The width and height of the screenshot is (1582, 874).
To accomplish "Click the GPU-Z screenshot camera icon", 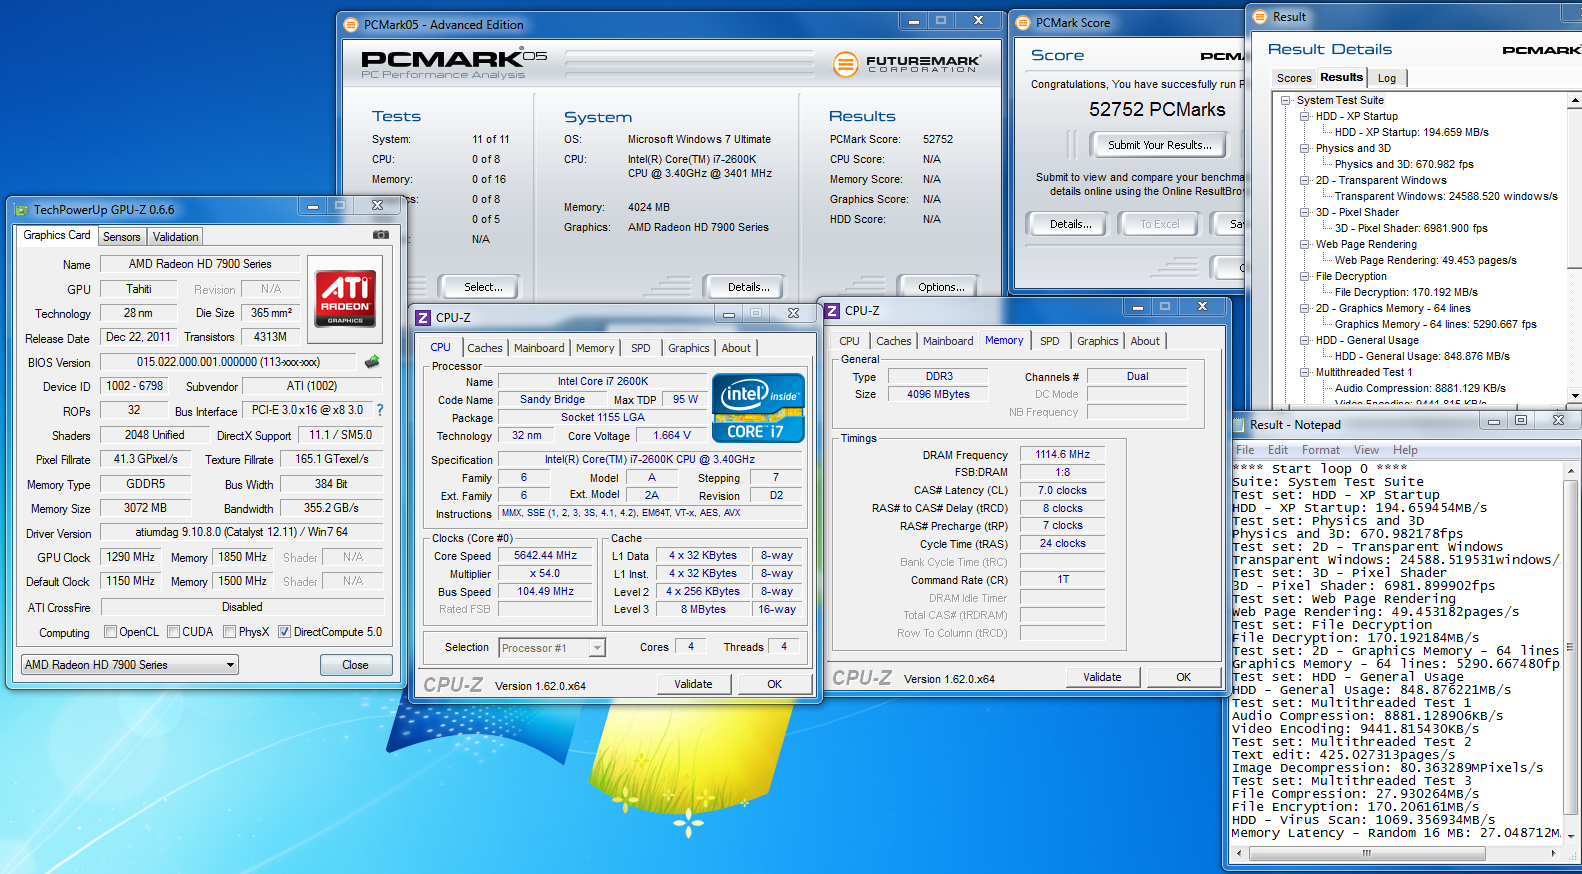I will pos(380,235).
